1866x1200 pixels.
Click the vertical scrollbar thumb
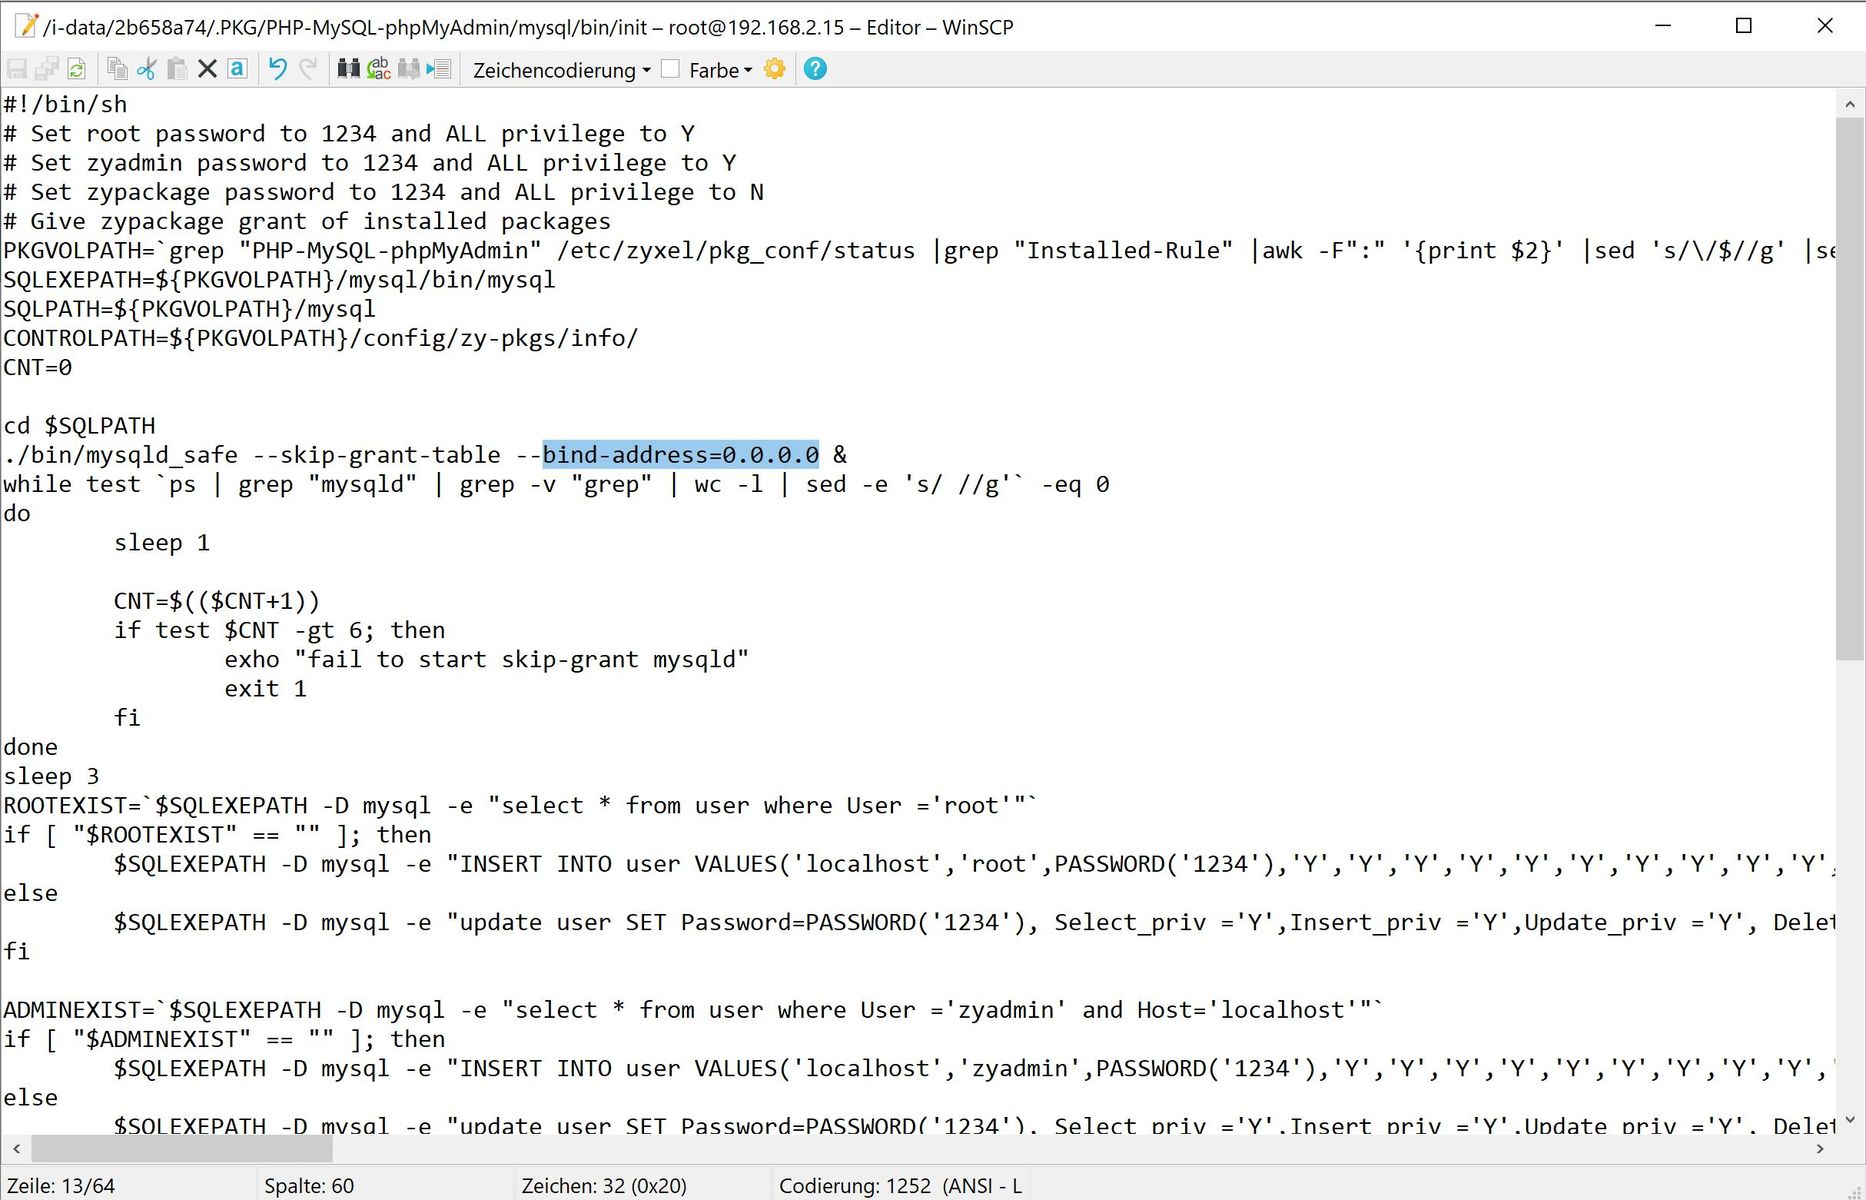1850,388
